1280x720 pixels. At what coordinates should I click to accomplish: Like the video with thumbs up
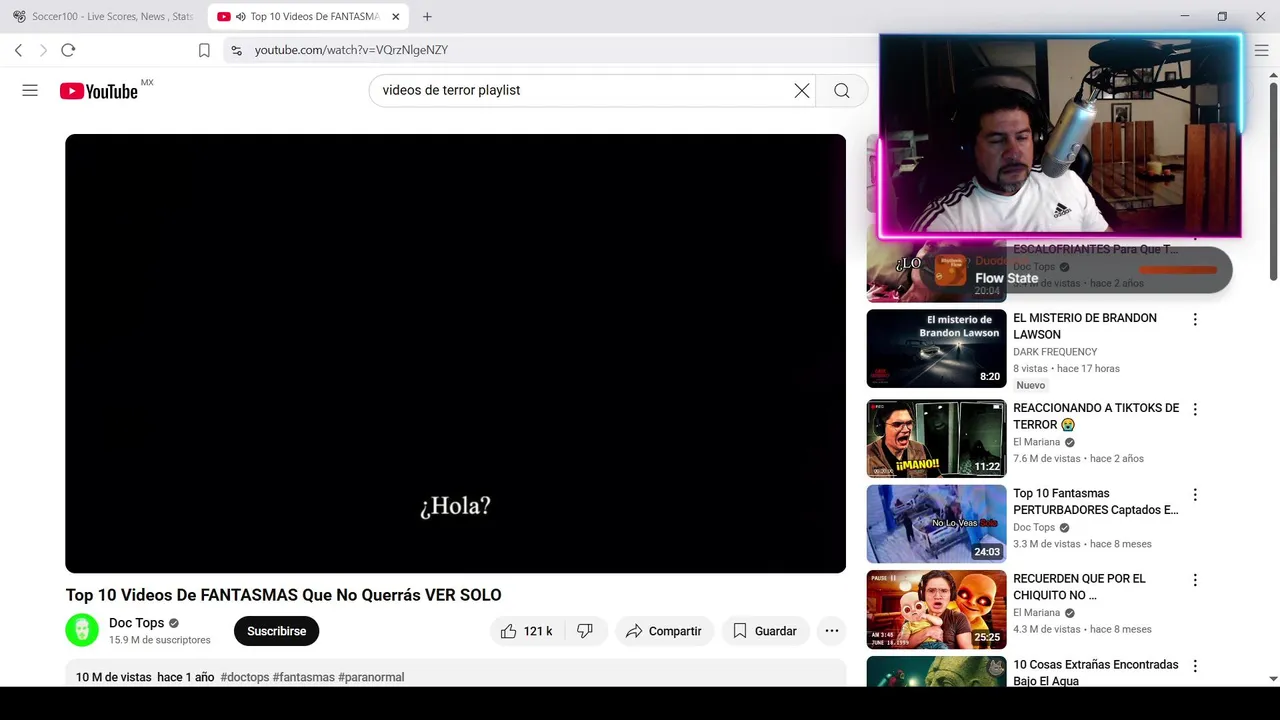point(527,631)
